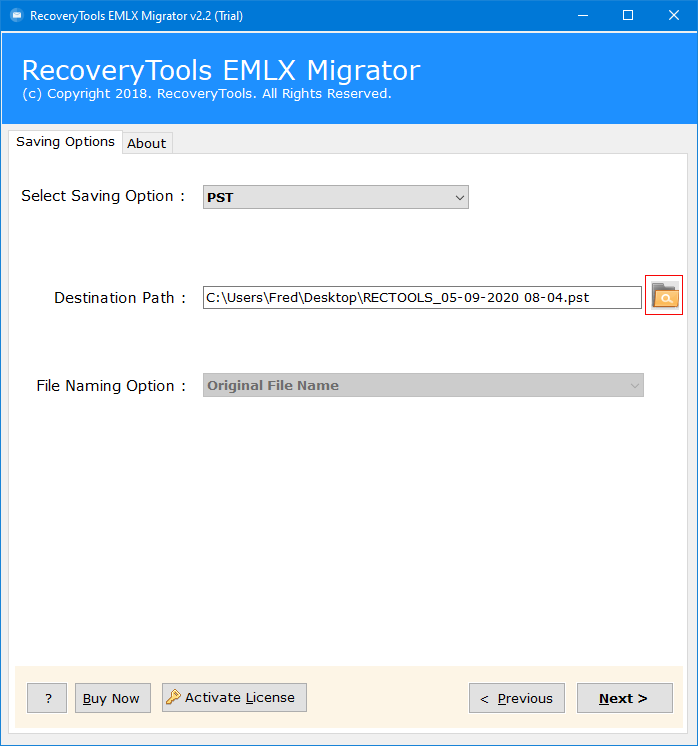698x746 pixels.
Task: Click the File Naming Option label
Action: 111,386
